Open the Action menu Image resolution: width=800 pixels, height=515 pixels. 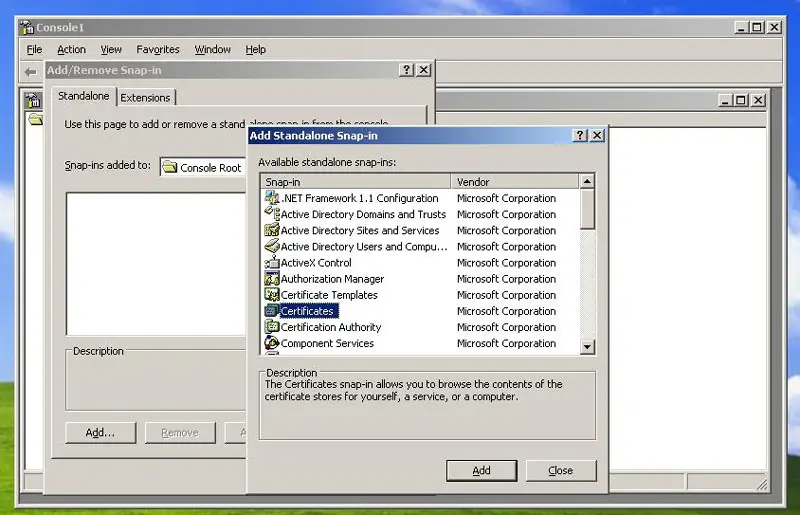click(71, 50)
